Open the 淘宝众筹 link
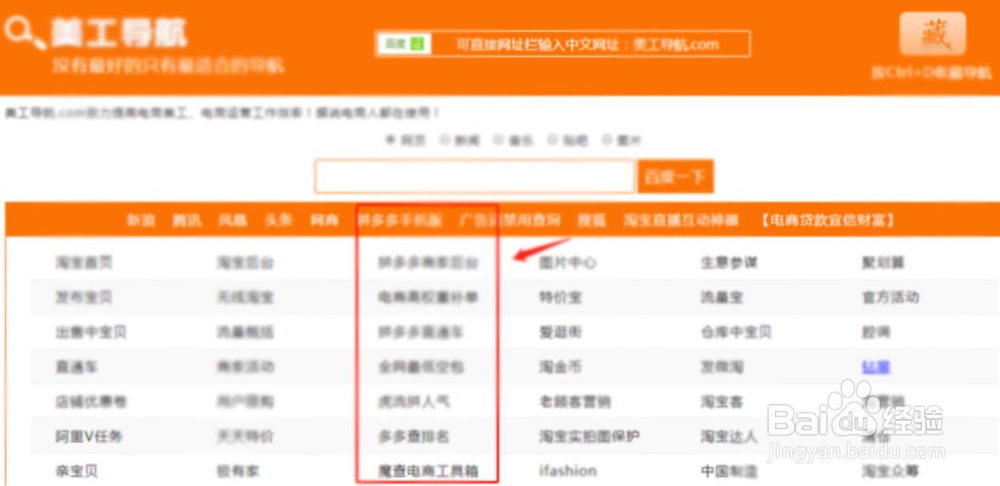Image resolution: width=1000 pixels, height=486 pixels. point(890,472)
